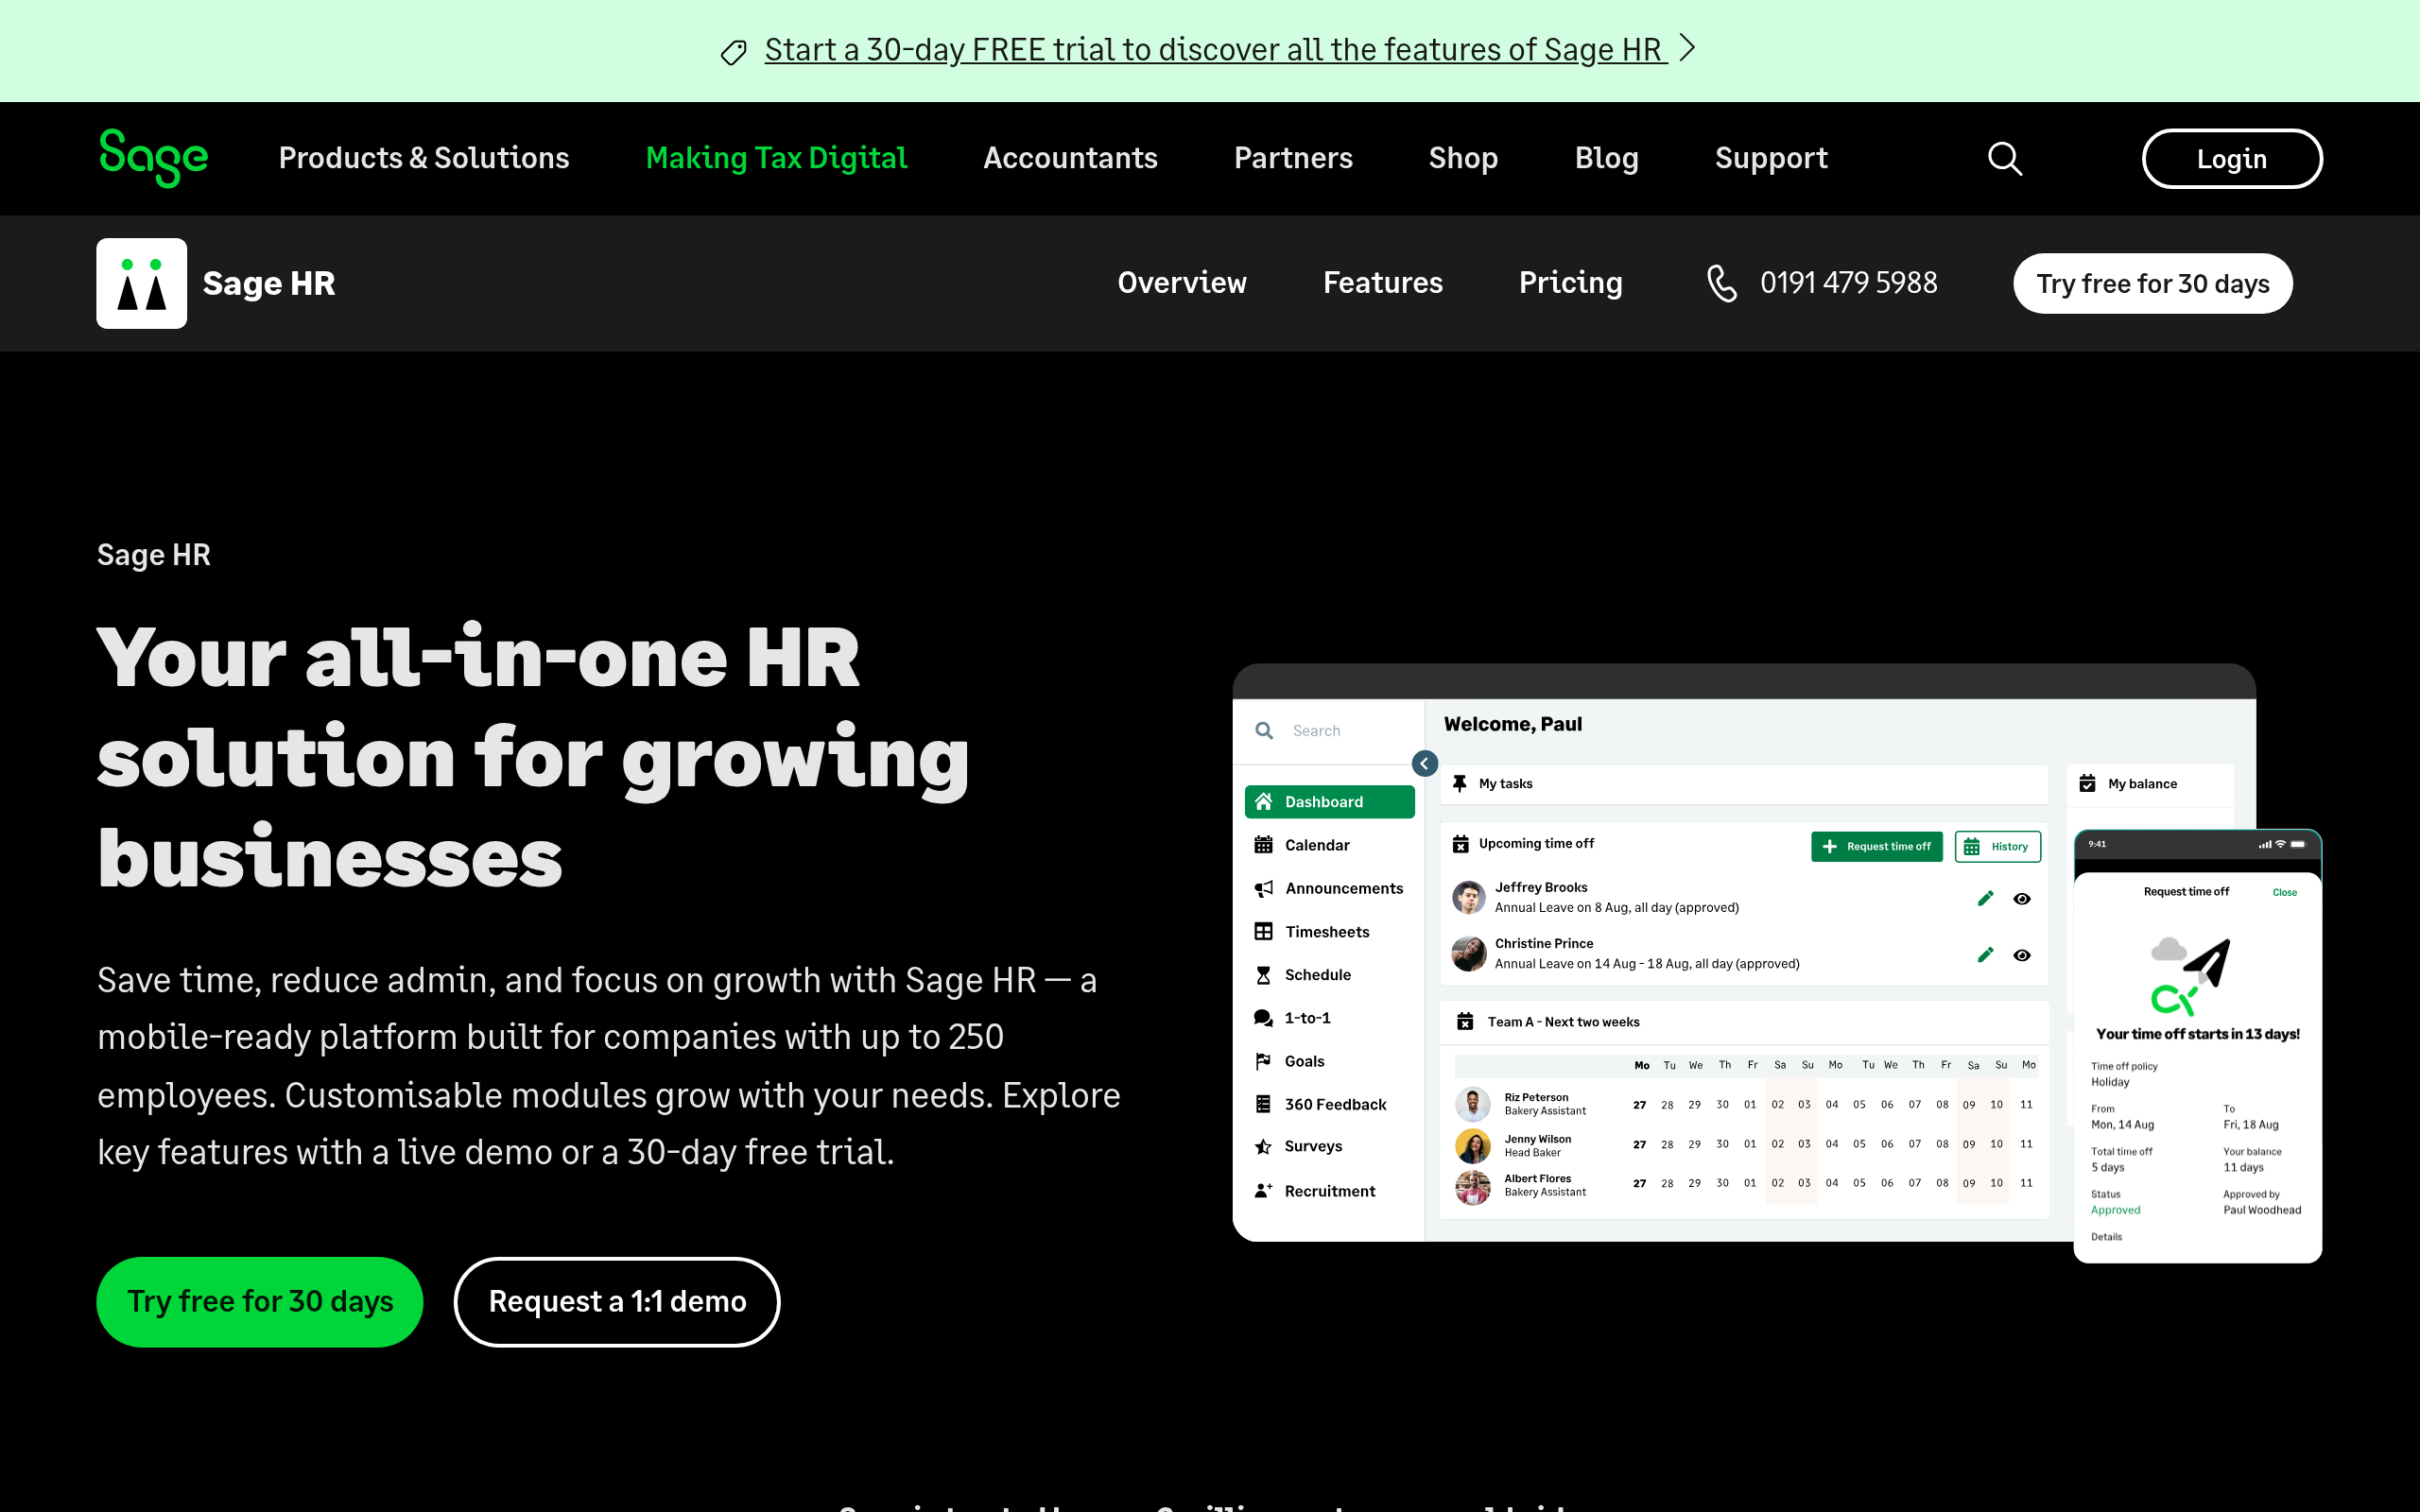Click the Timesheets grid icon

pos(1263,931)
